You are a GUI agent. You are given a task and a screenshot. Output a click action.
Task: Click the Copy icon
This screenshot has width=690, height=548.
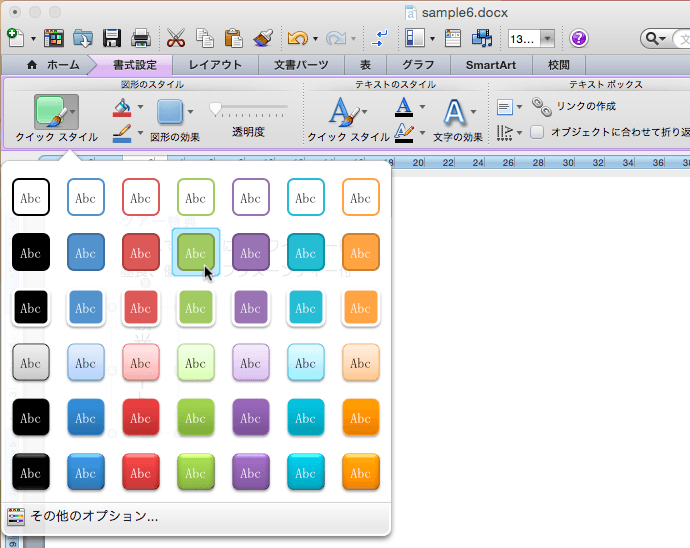pos(205,38)
